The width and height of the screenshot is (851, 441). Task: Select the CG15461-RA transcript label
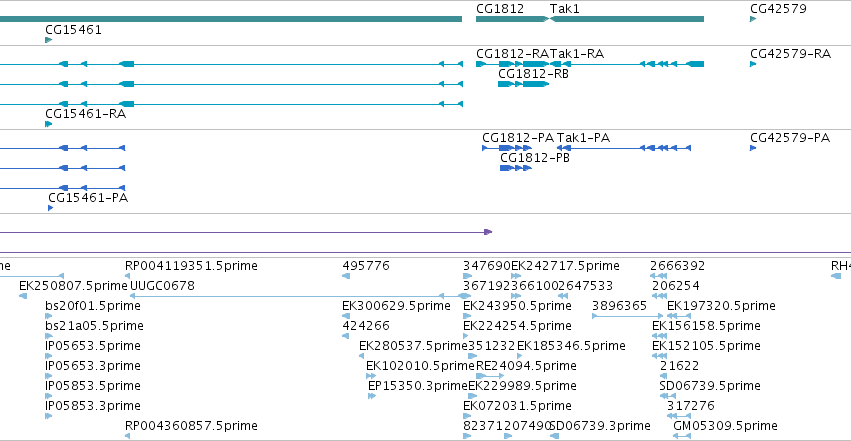click(x=85, y=114)
